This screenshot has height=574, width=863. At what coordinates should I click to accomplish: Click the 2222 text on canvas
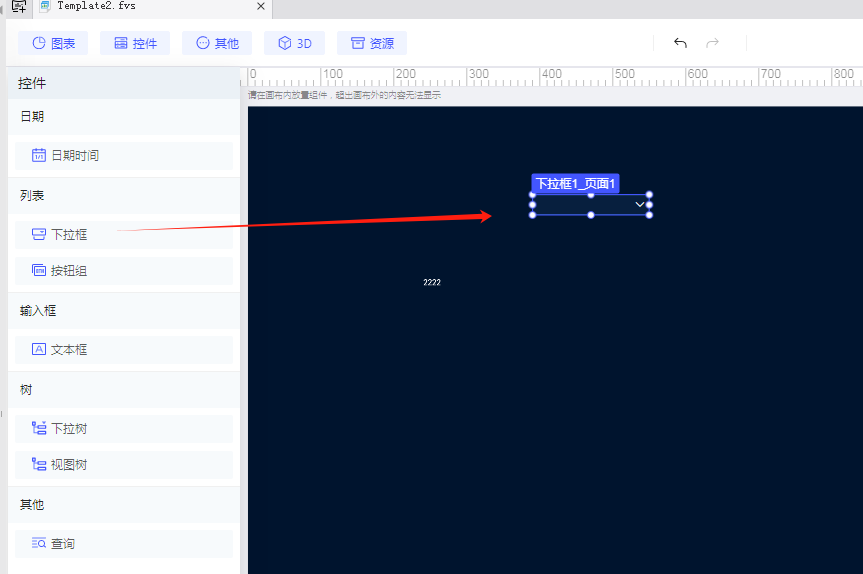click(432, 282)
